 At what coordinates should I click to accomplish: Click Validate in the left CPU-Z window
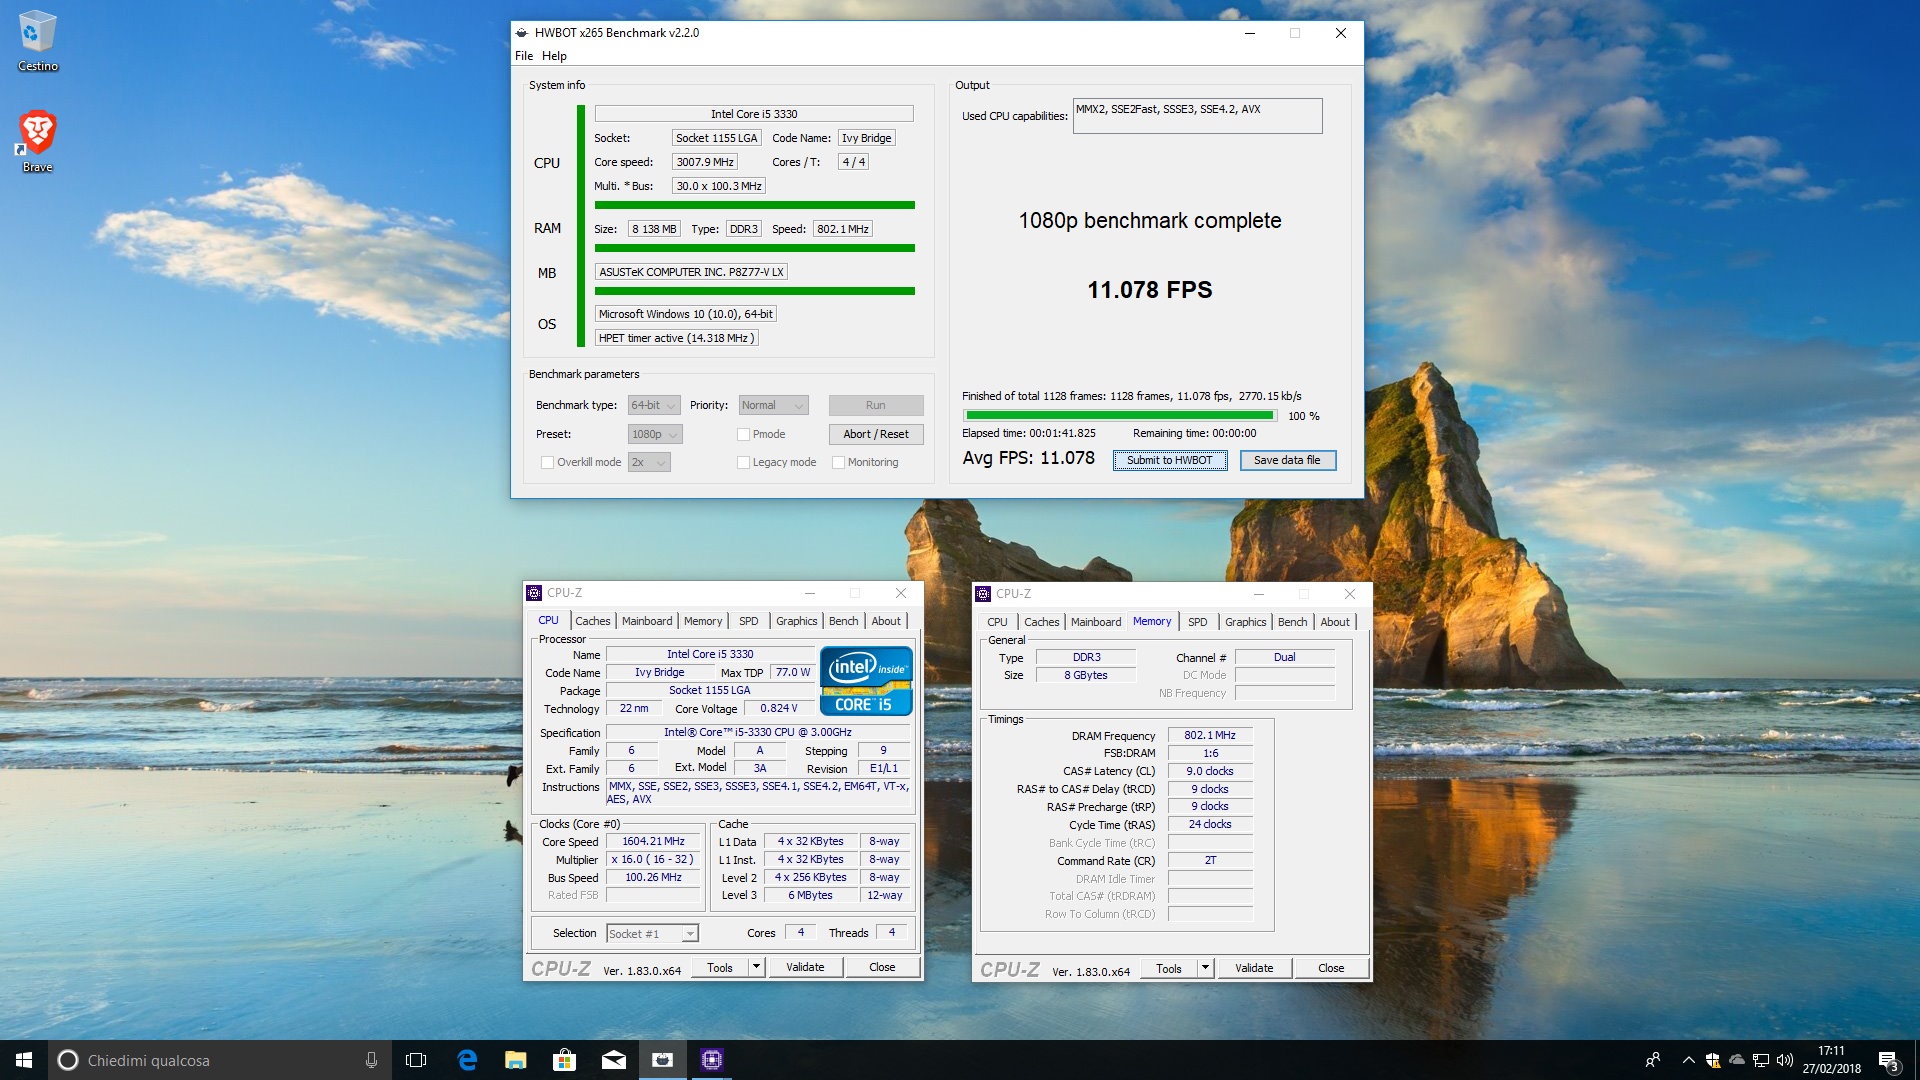805,967
